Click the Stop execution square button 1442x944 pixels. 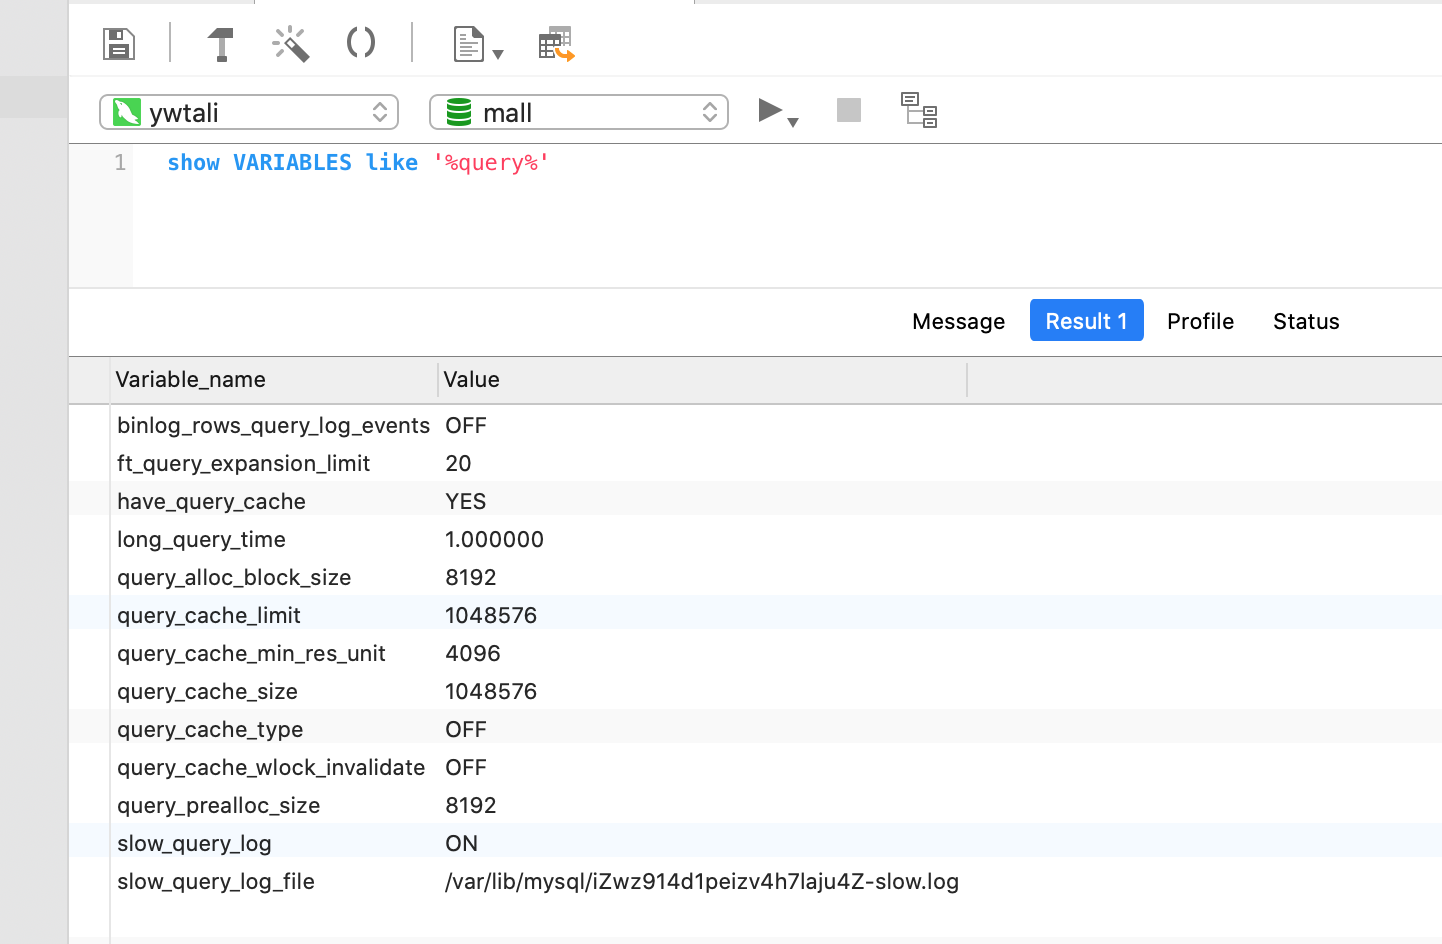849,110
